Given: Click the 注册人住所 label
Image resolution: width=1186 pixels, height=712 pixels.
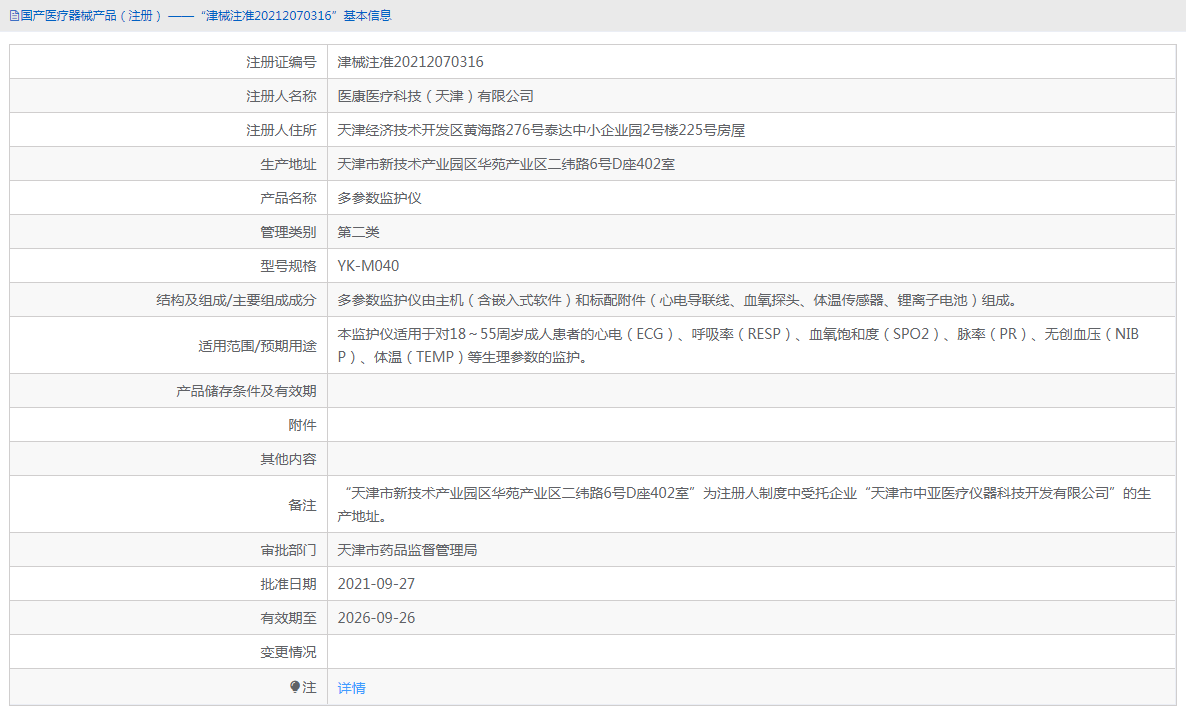Looking at the screenshot, I should click(x=281, y=130).
